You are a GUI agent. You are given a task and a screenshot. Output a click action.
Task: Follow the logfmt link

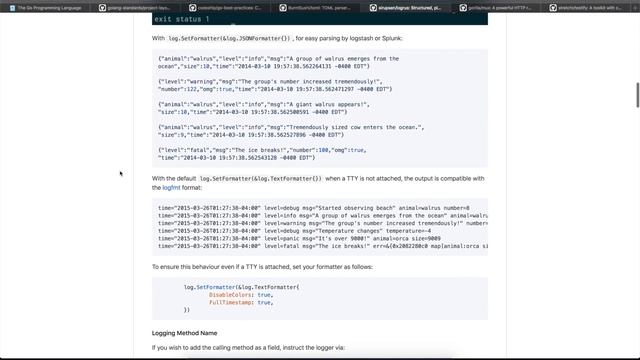(171, 188)
